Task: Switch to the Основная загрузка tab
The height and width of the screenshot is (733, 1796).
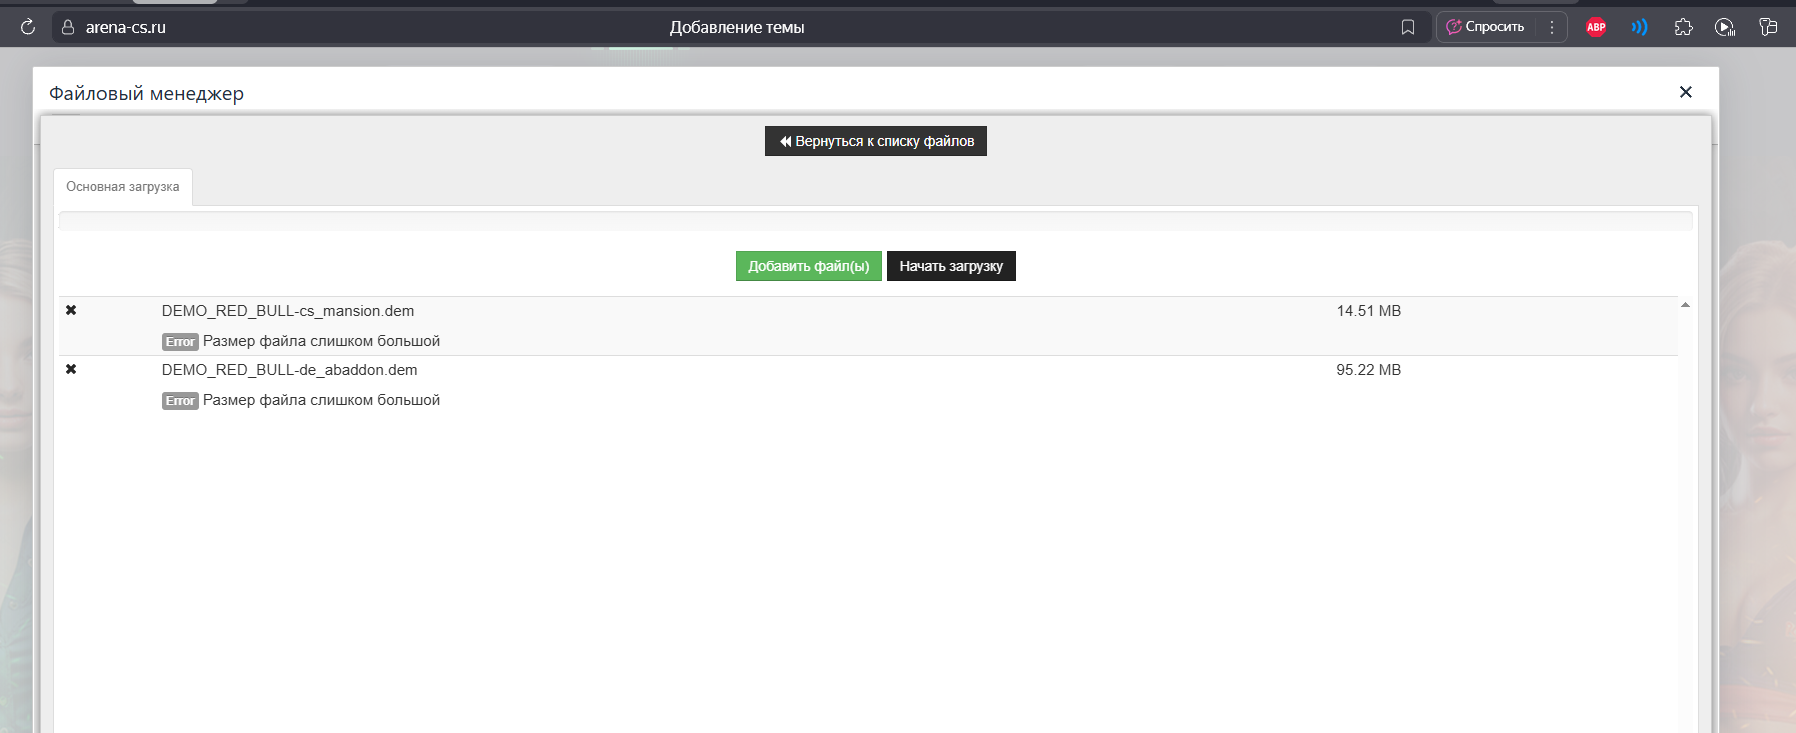Action: coord(123,187)
